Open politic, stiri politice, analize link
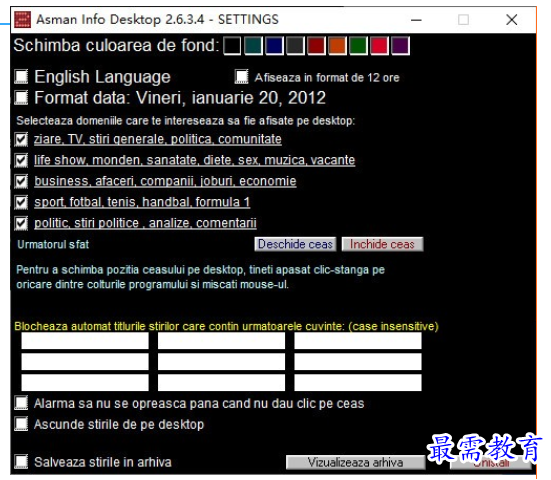The width and height of the screenshot is (551, 480). pos(145,223)
